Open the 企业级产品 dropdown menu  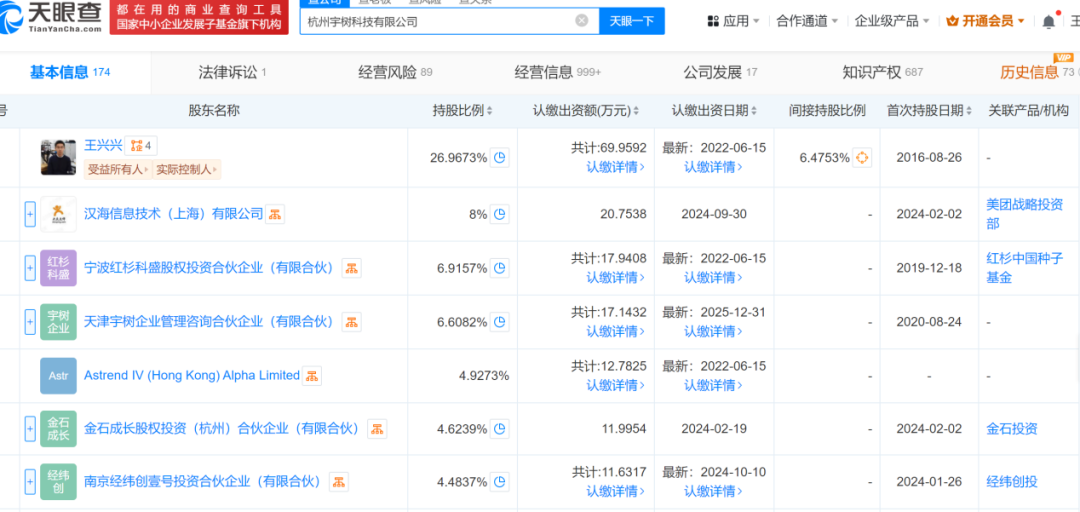pyautogui.click(x=891, y=21)
